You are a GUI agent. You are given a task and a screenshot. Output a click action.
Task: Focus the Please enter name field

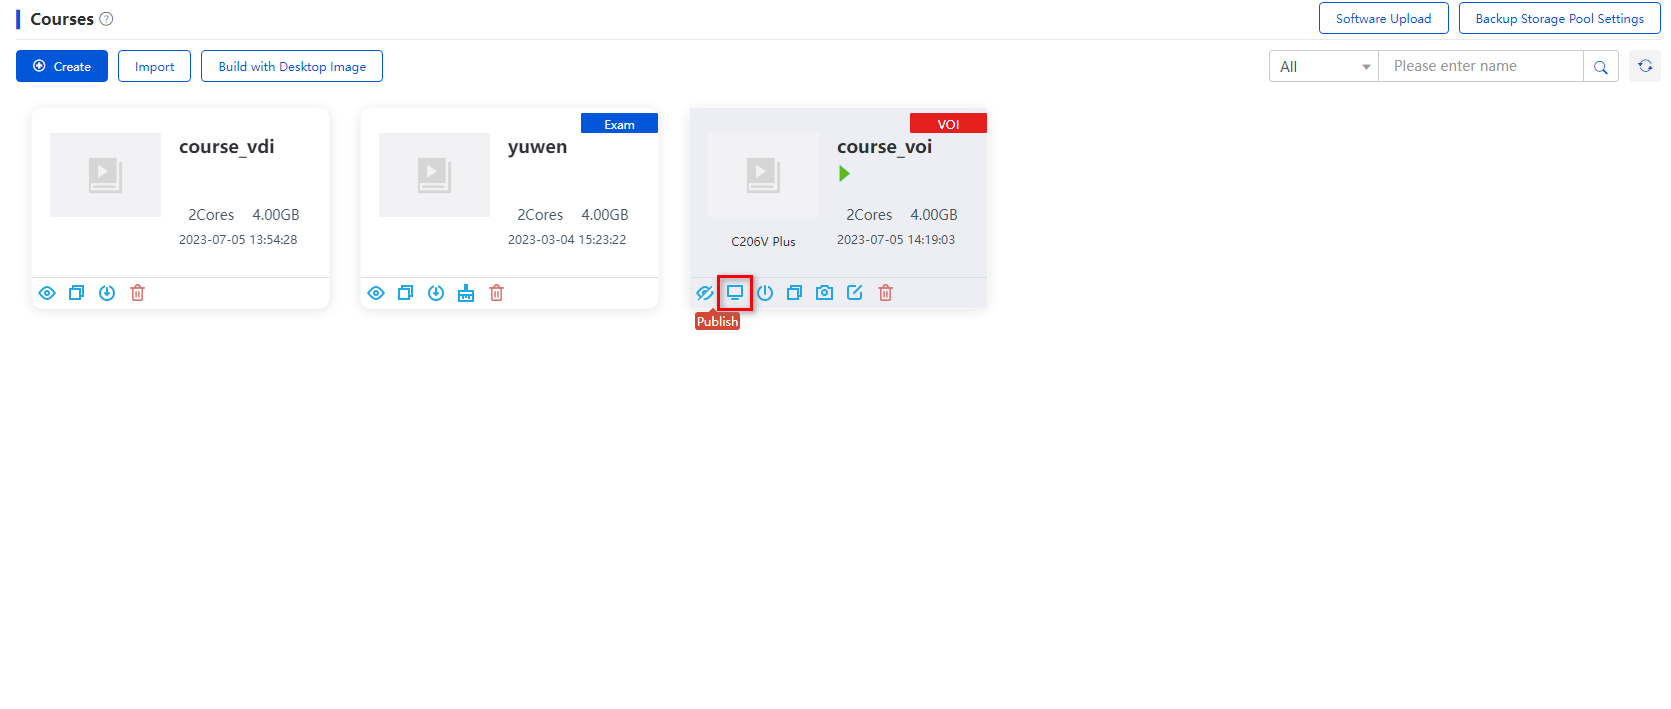click(1481, 67)
